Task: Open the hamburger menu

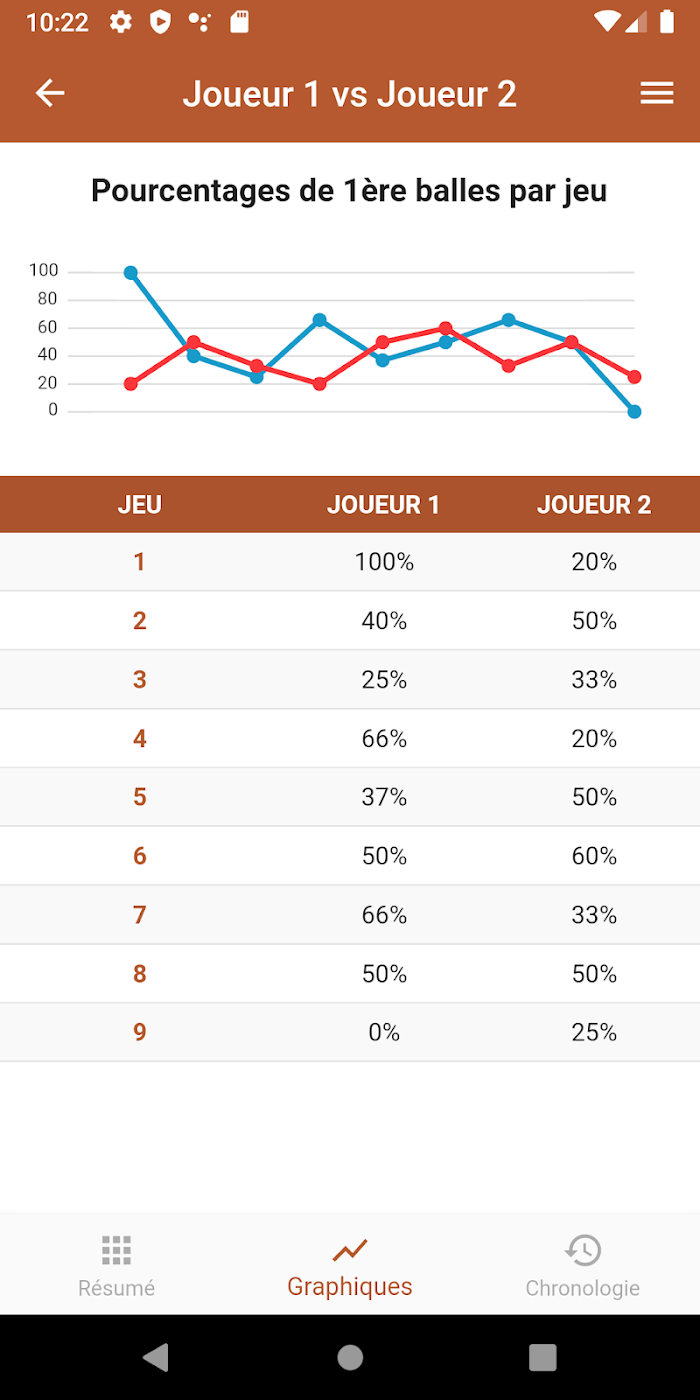Action: [657, 93]
